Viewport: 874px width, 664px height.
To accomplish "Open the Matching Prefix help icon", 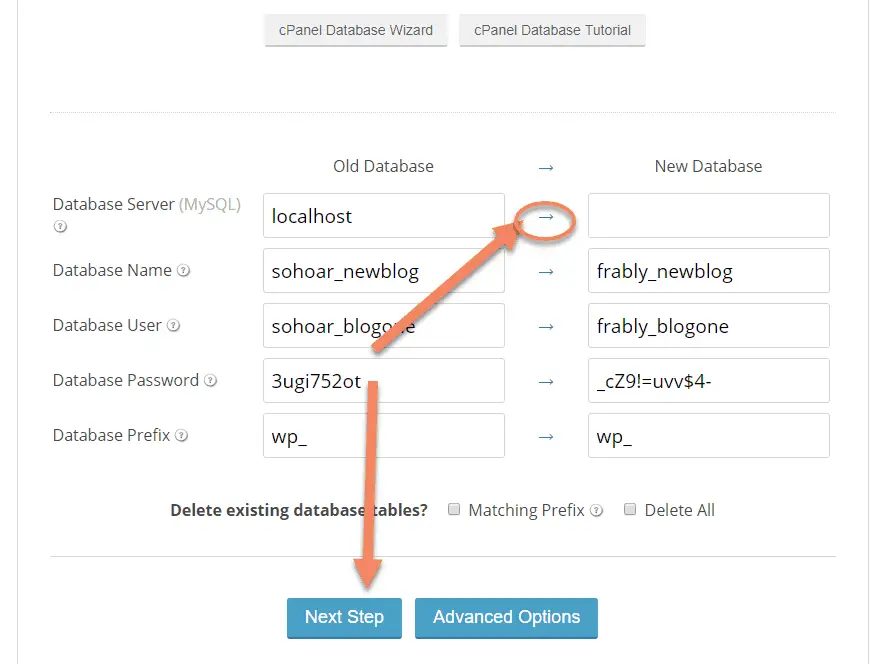I will pyautogui.click(x=597, y=510).
